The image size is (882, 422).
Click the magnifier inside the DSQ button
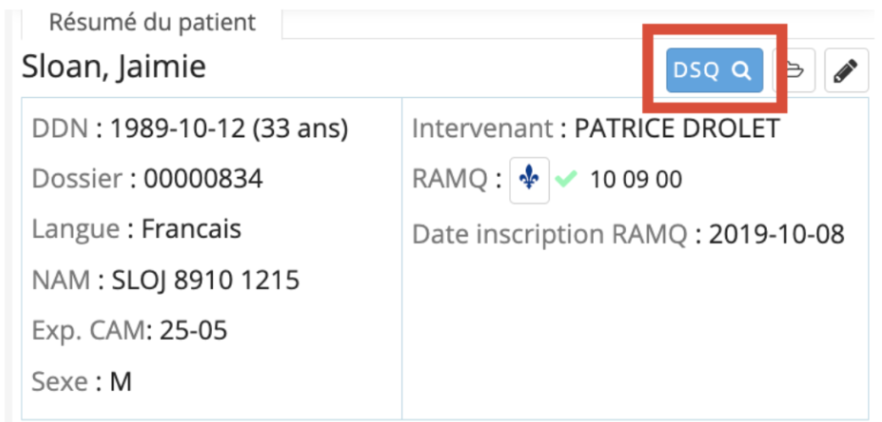[742, 70]
